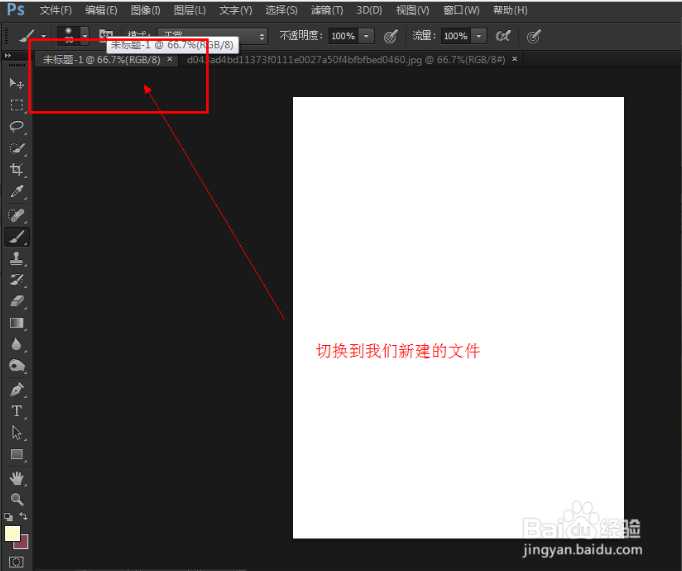Reset to default foreground and background colors
Image resolution: width=682 pixels, height=571 pixels.
pyautogui.click(x=8, y=517)
